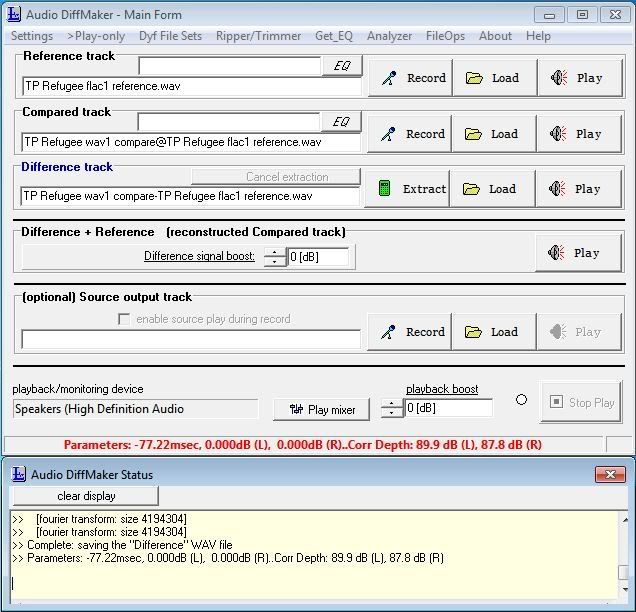Click the disabled Cancel extraction button
Image resolution: width=636 pixels, height=612 pixels.
click(x=276, y=177)
